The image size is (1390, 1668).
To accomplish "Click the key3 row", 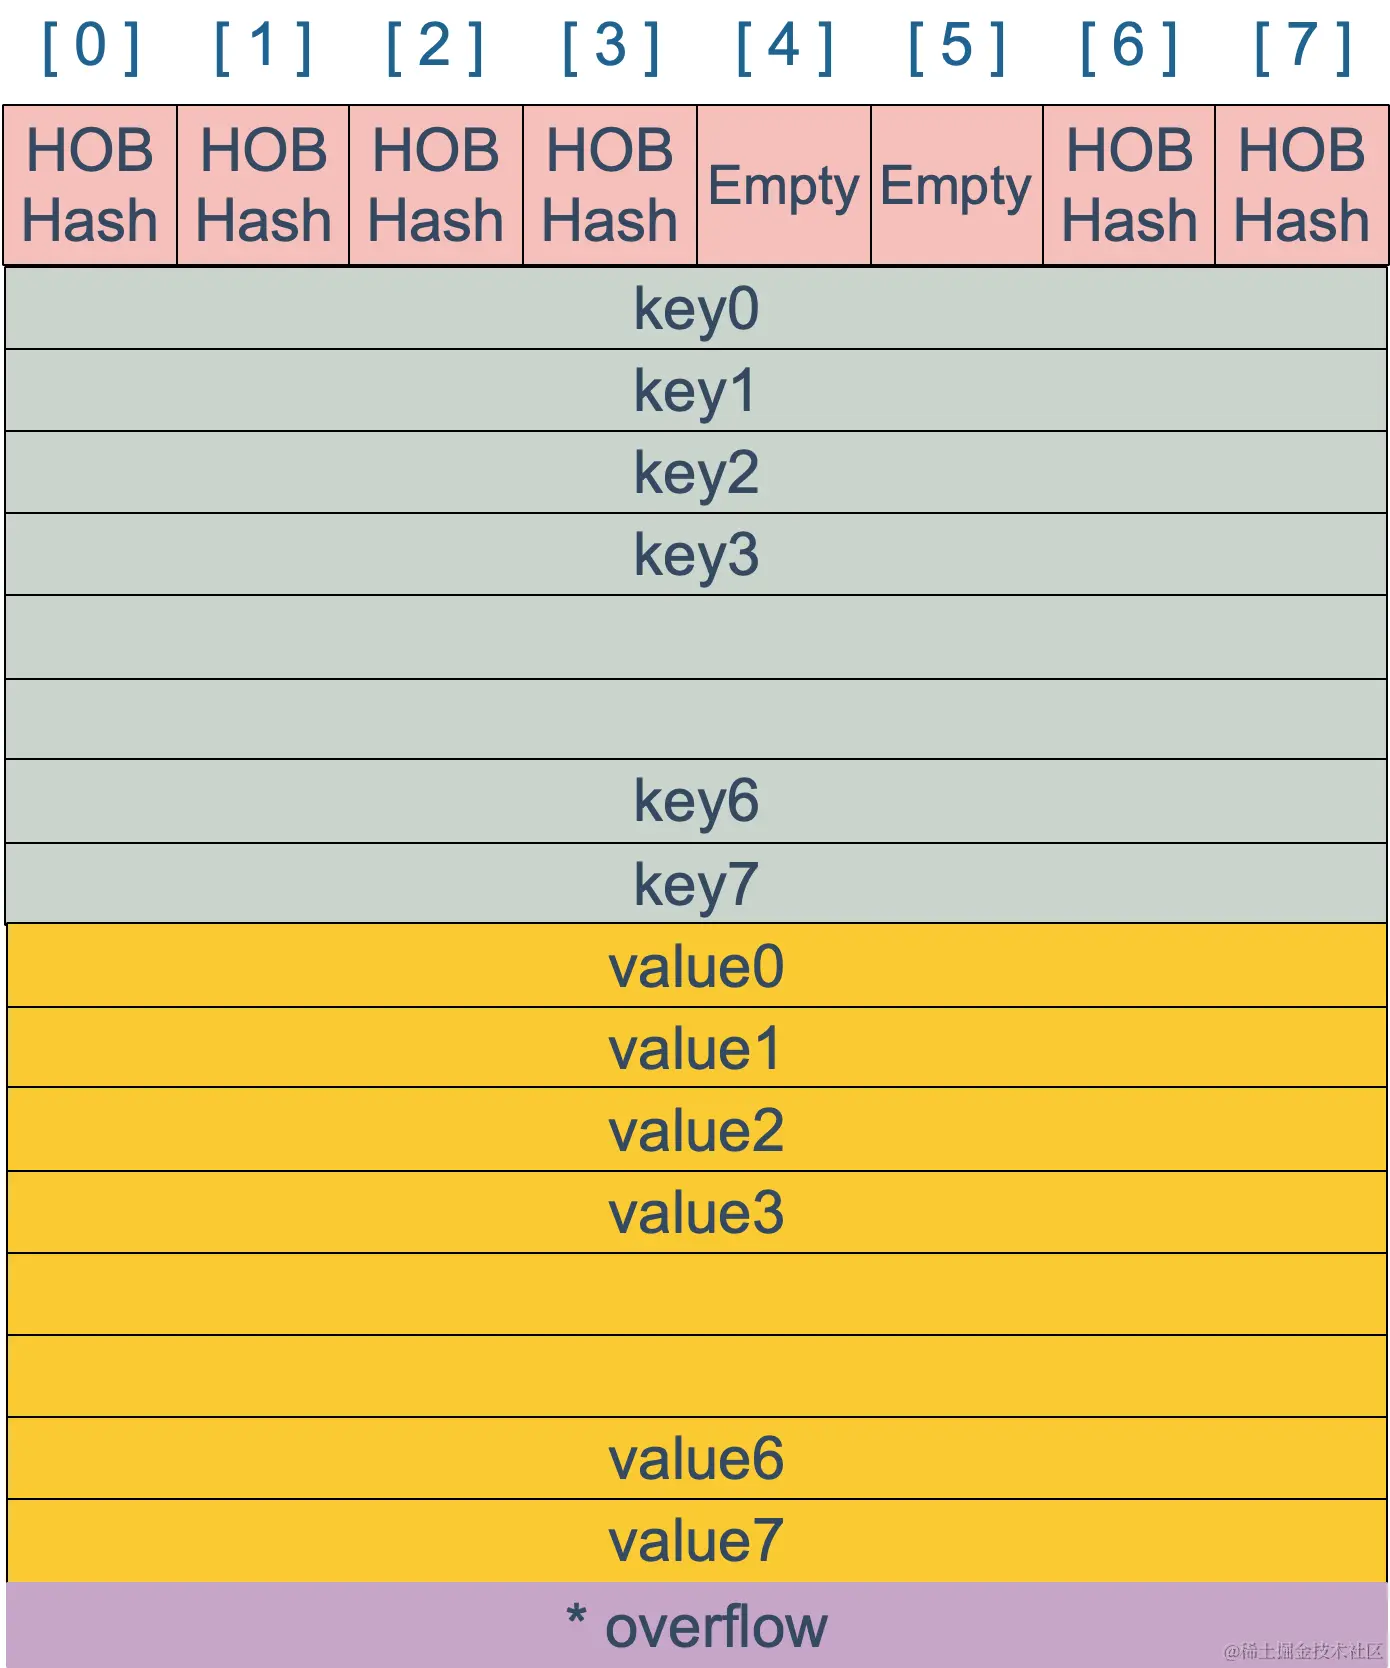I will [x=696, y=554].
